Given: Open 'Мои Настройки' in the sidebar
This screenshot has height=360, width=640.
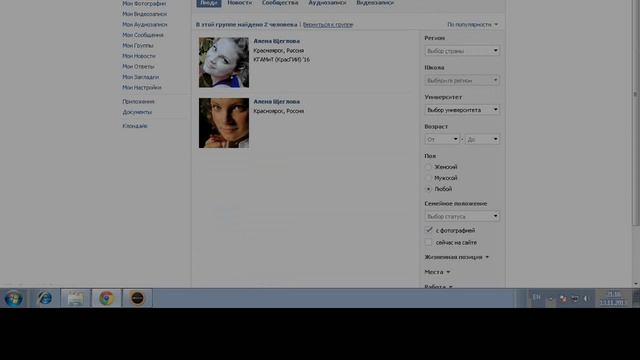Looking at the screenshot, I should click(142, 88).
